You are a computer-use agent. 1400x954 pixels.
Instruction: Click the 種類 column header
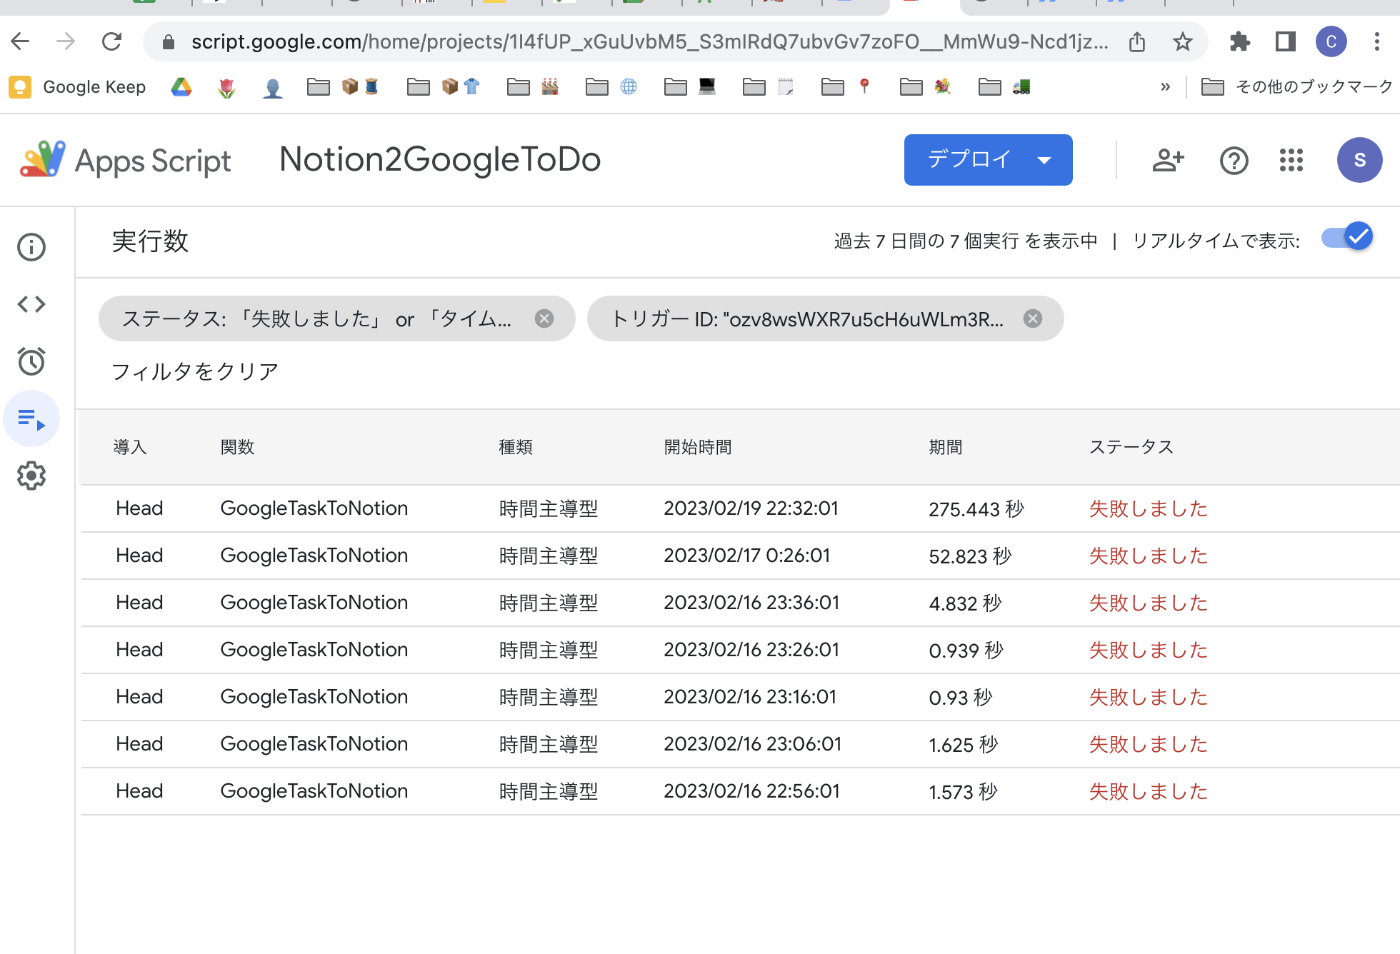516,447
